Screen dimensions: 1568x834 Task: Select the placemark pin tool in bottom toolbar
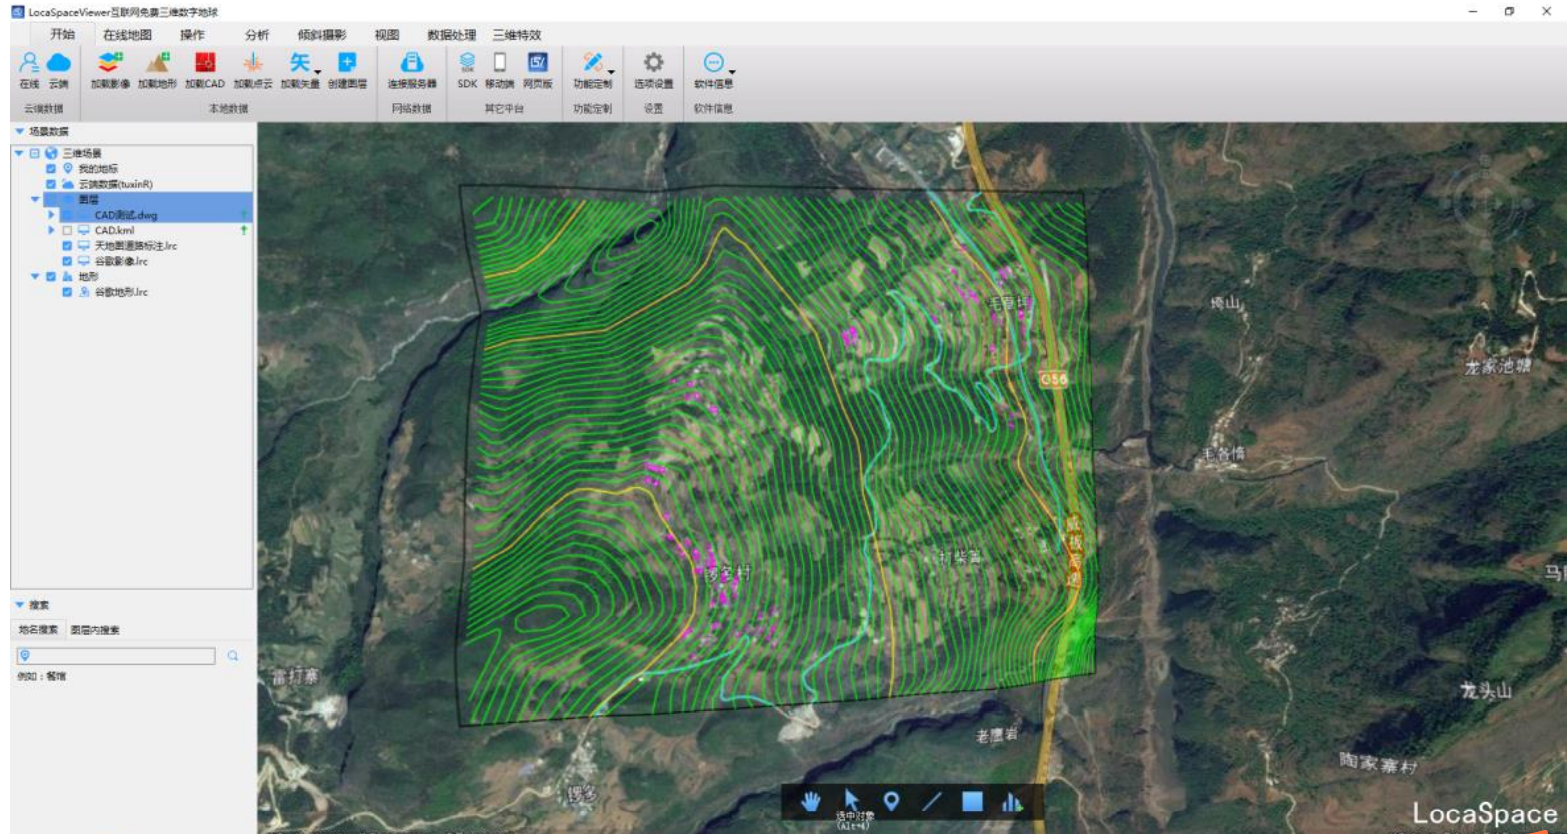891,801
